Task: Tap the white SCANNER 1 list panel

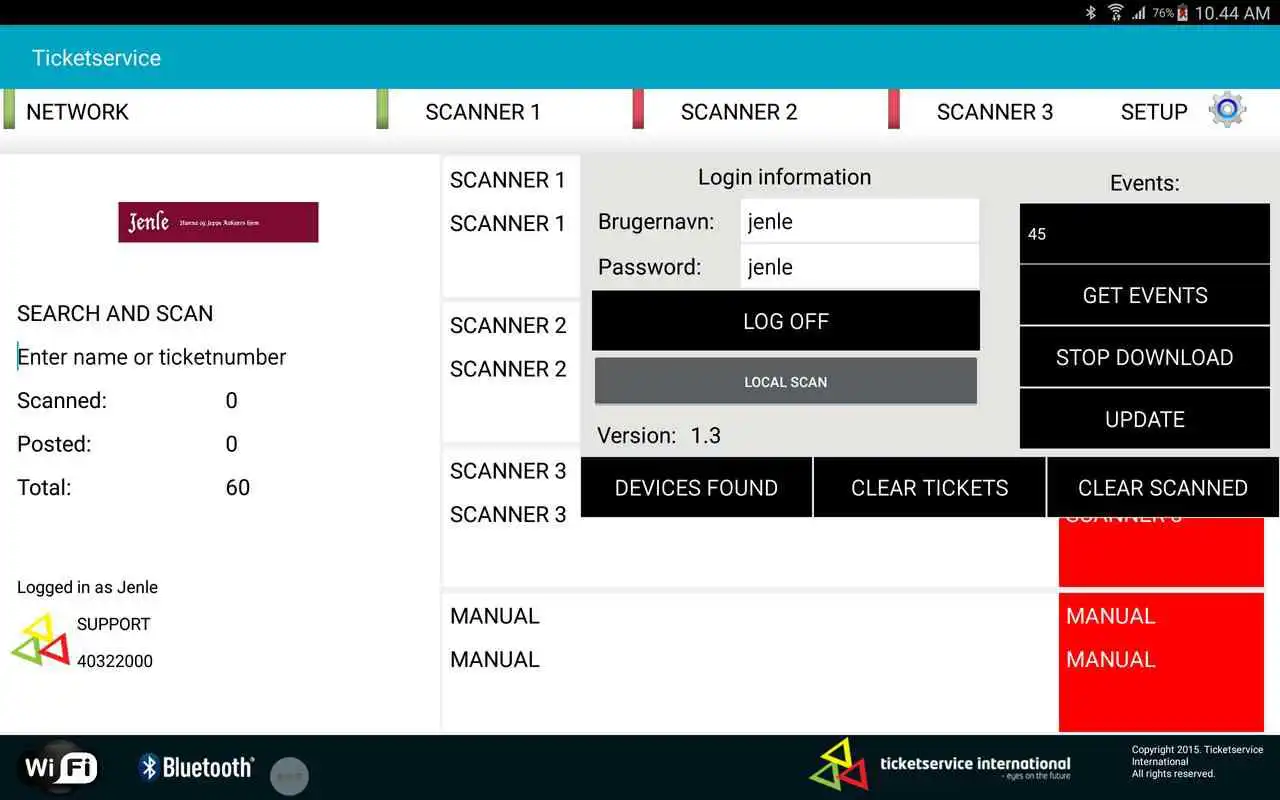Action: tap(511, 227)
